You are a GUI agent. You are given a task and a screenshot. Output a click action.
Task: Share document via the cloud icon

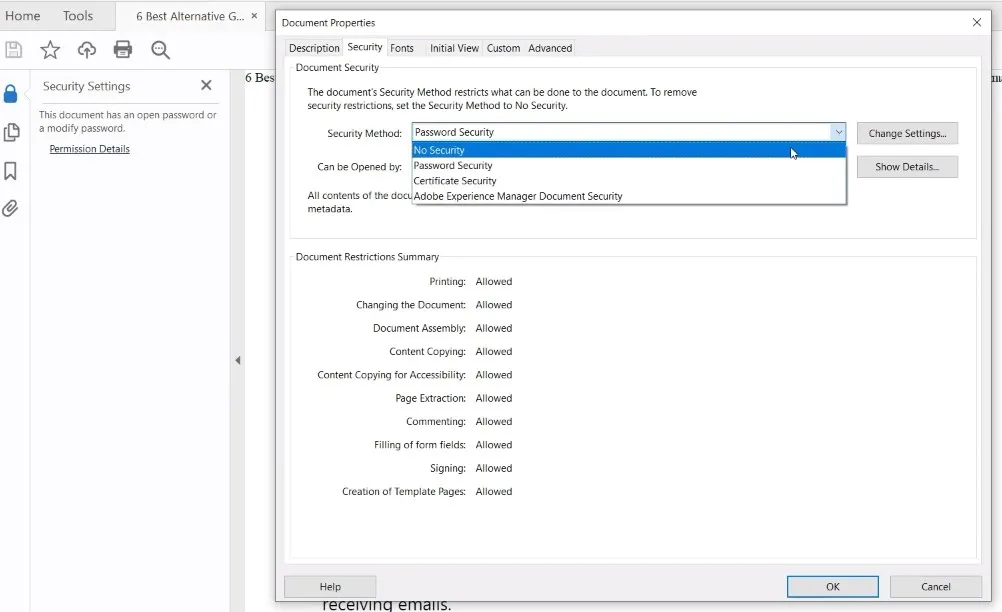(86, 49)
